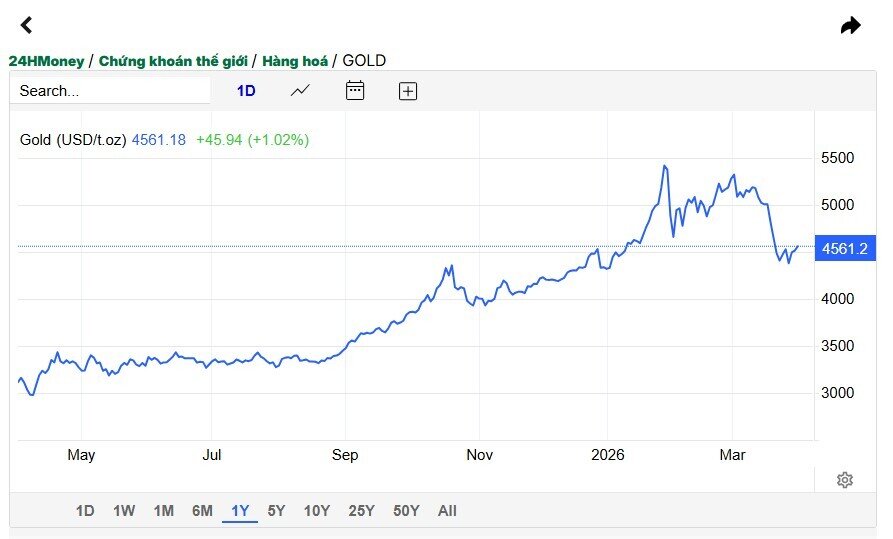Screen dimensions: 893x539
Task: Open the 24HMoney breadcrumb link
Action: pyautogui.click(x=46, y=61)
